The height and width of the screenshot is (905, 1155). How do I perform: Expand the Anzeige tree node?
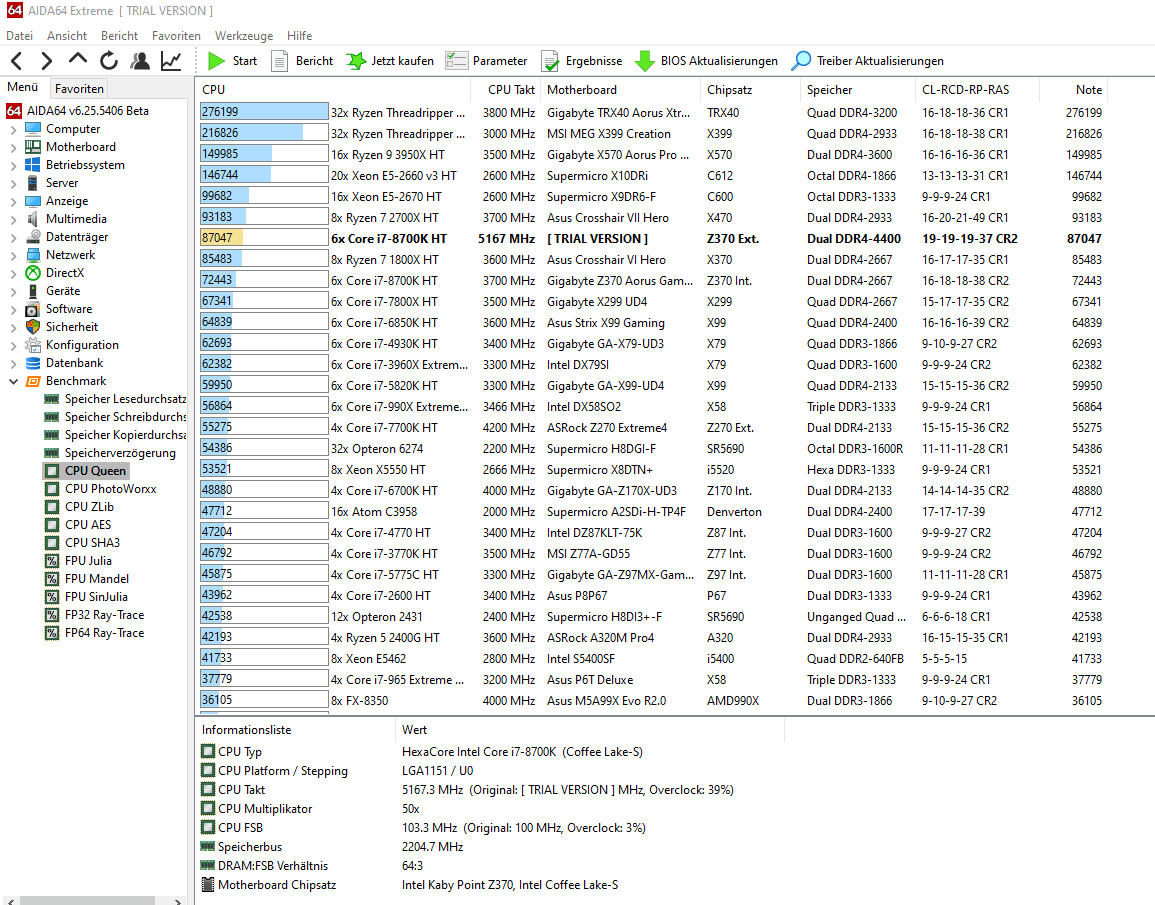coord(13,201)
